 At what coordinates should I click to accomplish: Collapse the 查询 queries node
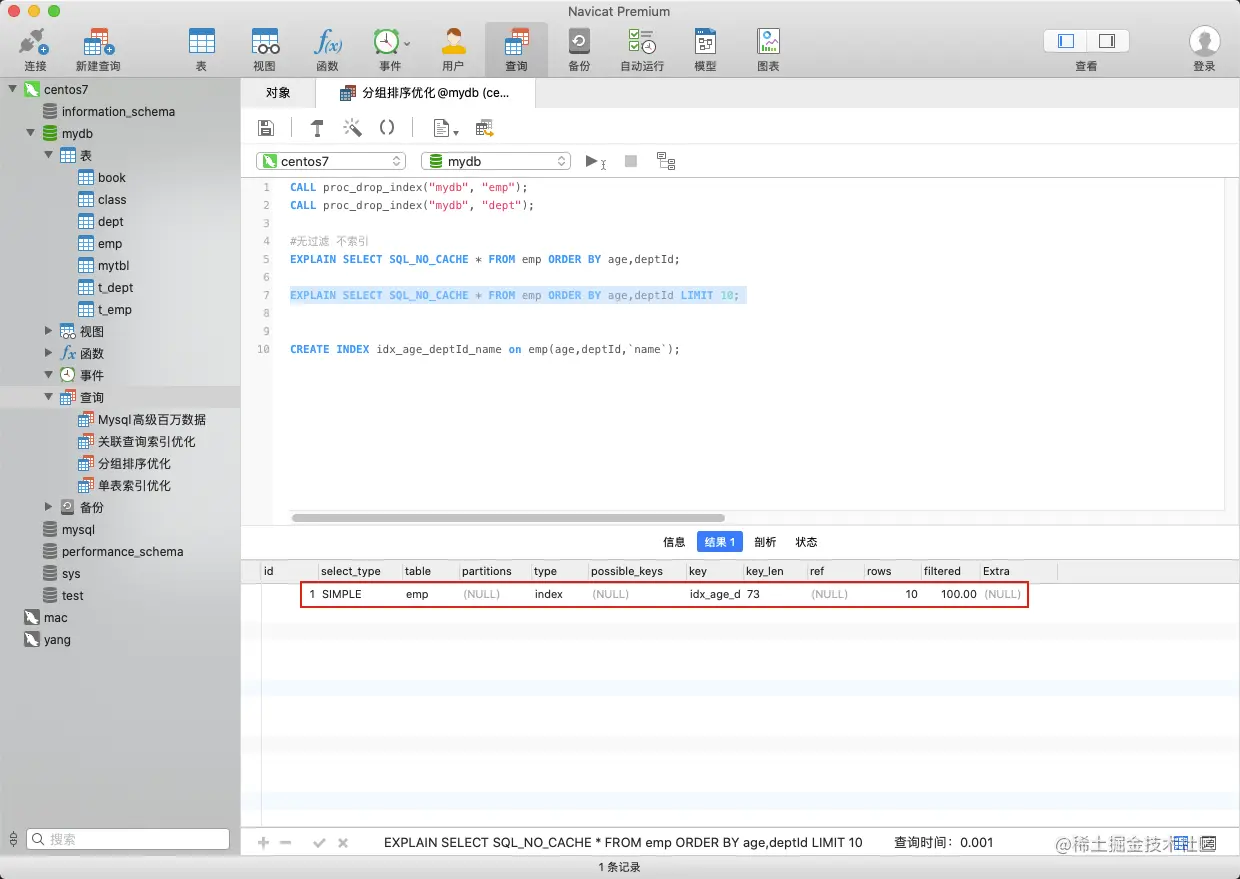pyautogui.click(x=48, y=397)
